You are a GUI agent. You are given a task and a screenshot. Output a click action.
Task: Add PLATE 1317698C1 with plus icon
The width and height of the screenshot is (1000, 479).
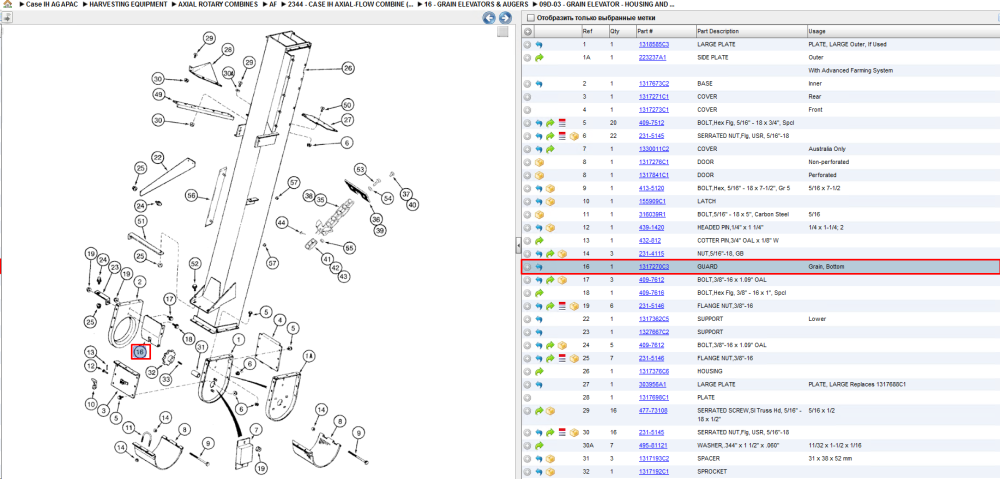[527, 397]
